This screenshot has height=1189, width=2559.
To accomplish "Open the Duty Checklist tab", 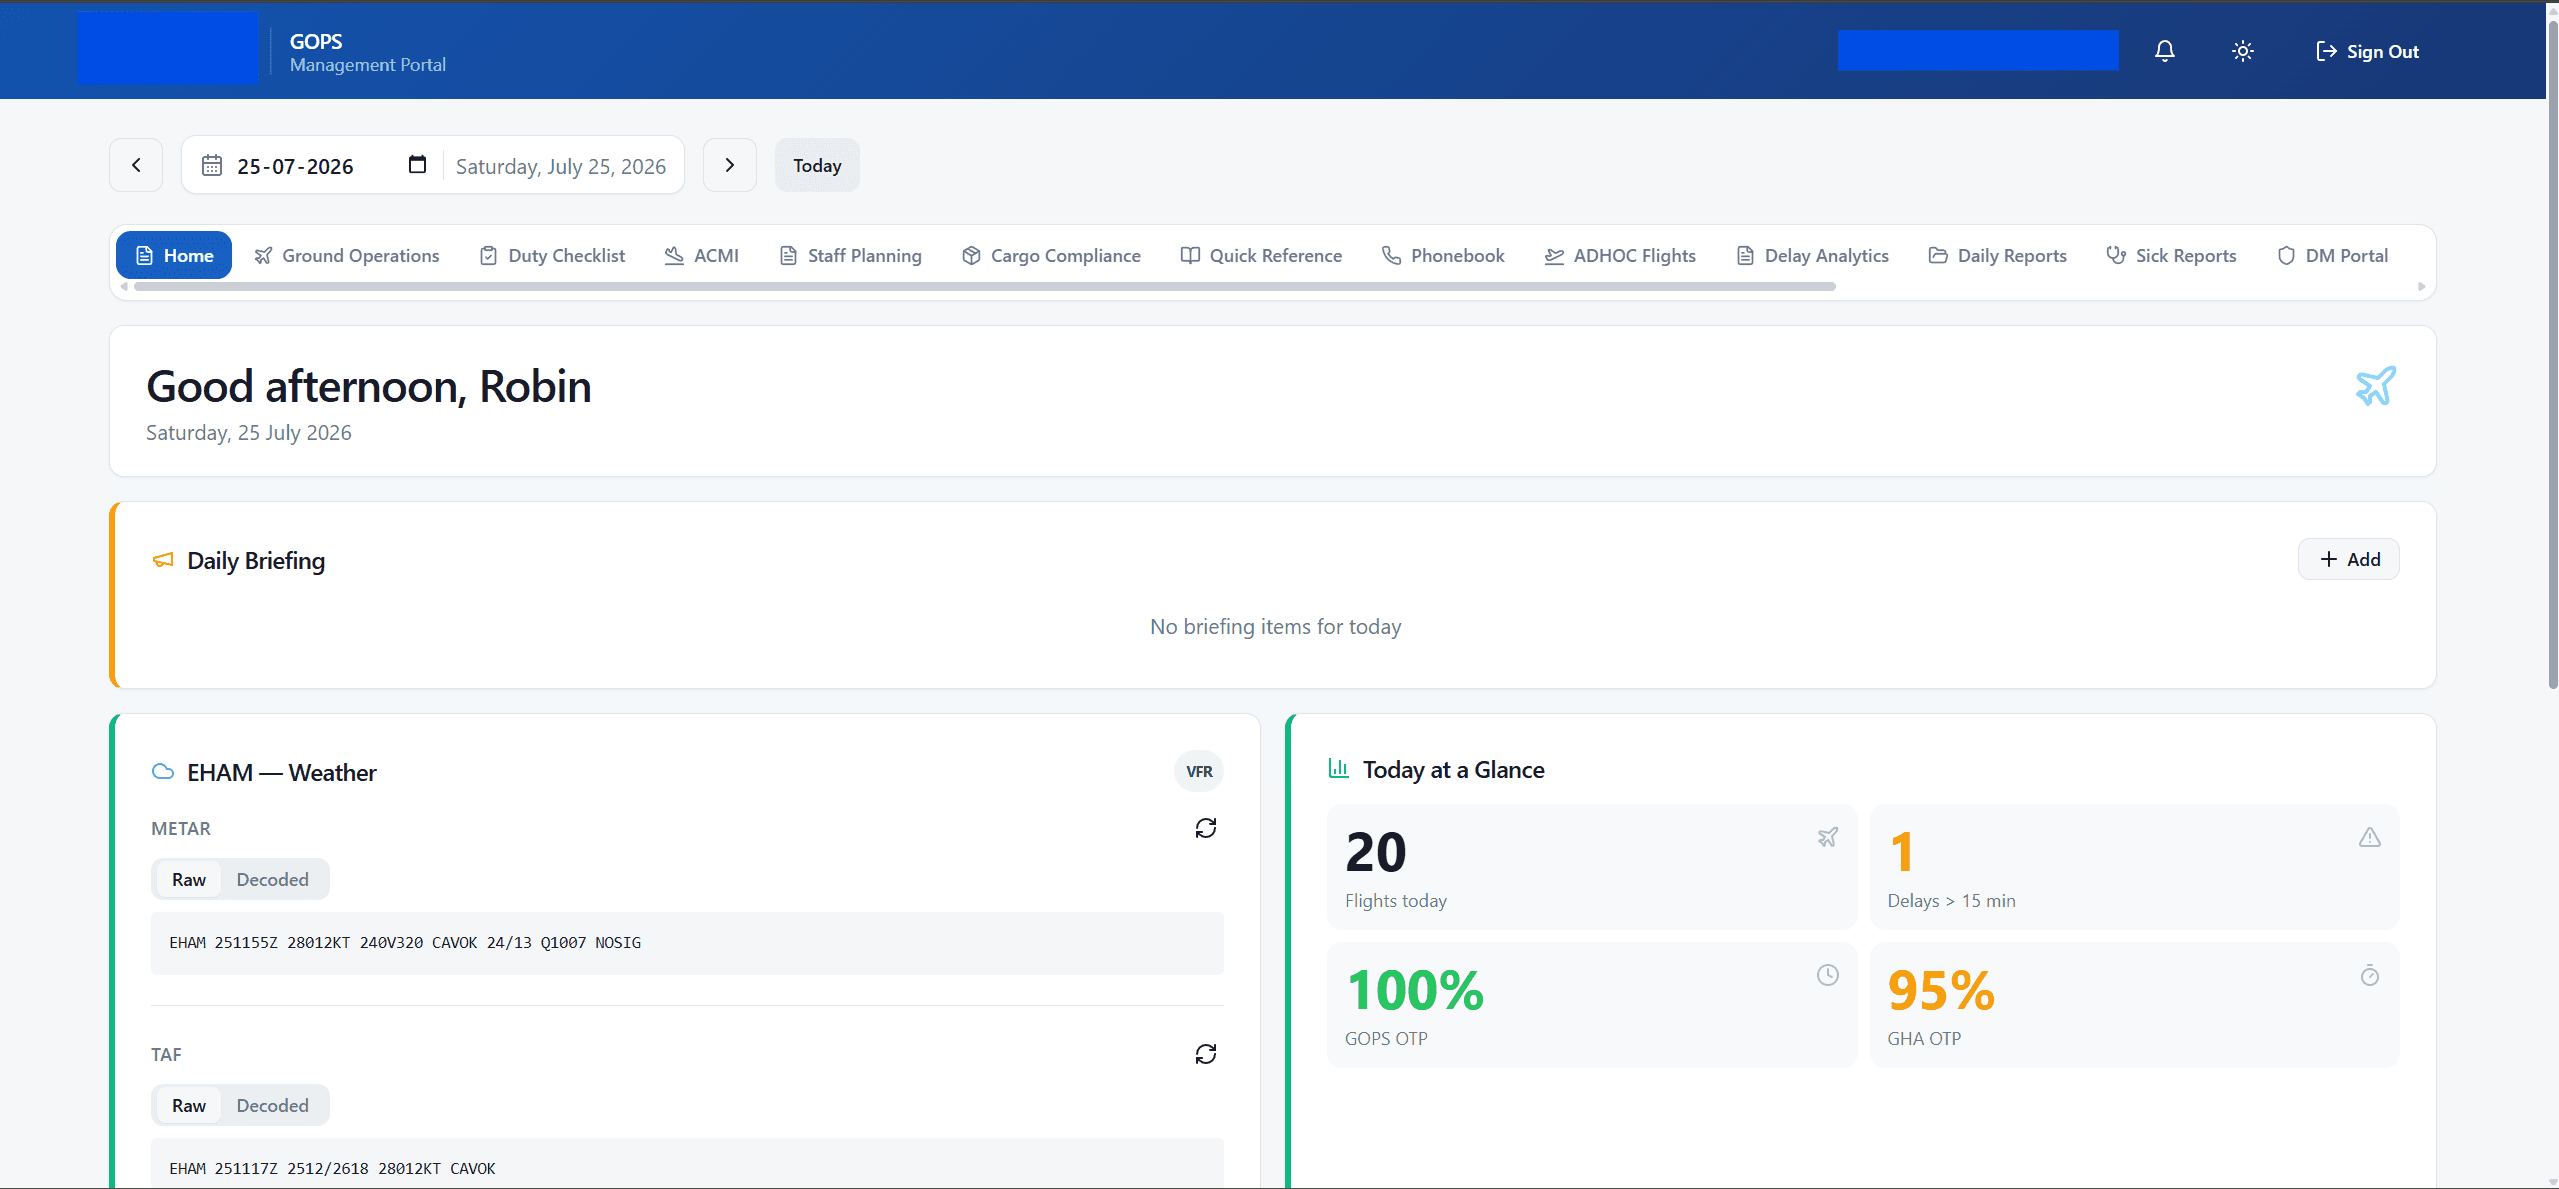I will coord(552,255).
